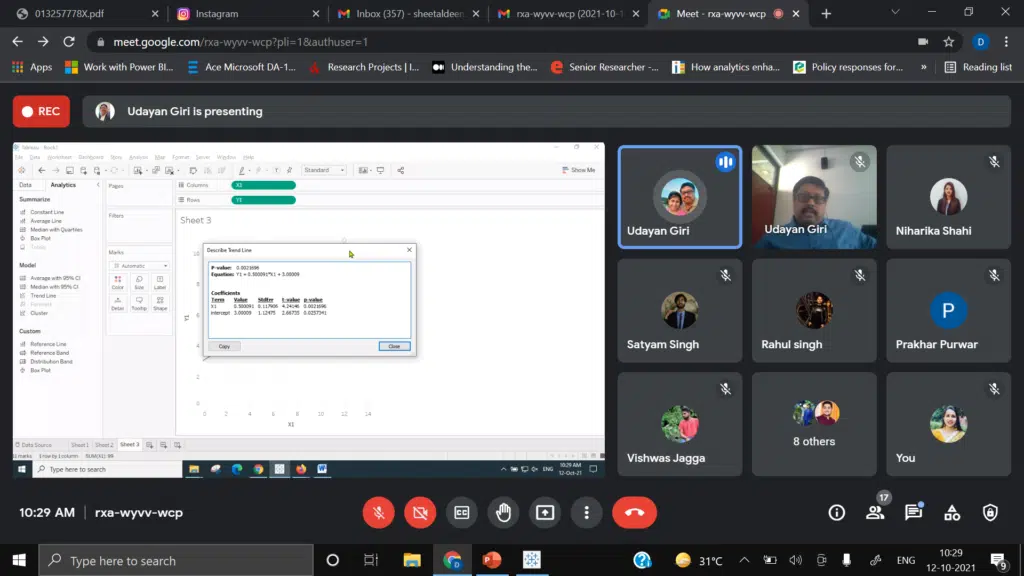Bookmark this page with star icon

click(949, 42)
